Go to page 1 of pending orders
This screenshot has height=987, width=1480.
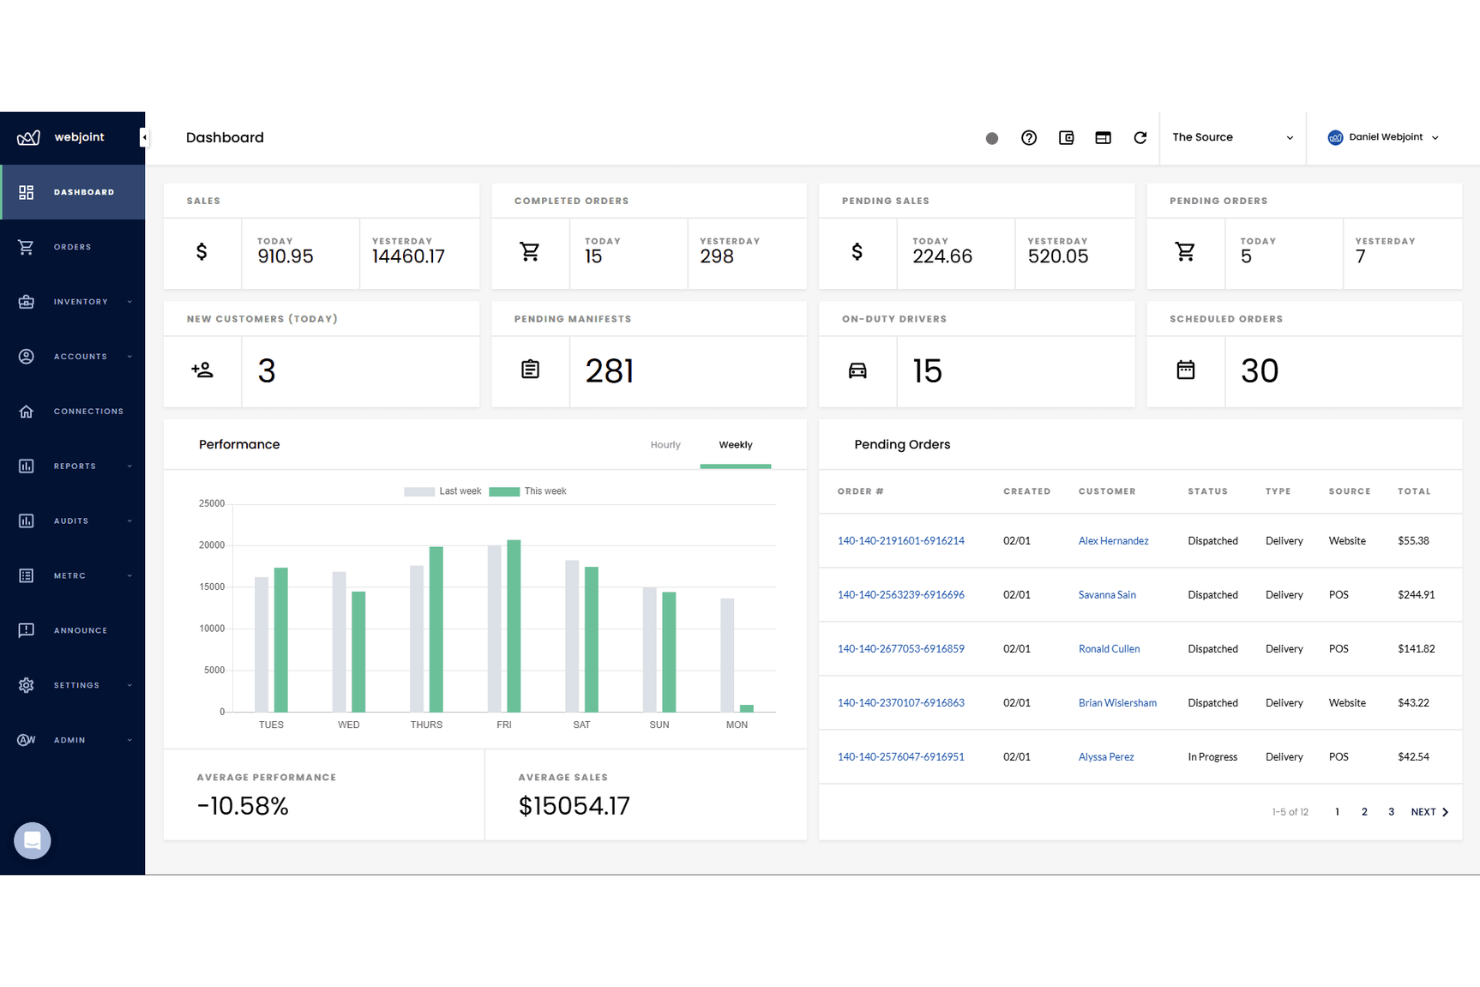tap(1337, 812)
